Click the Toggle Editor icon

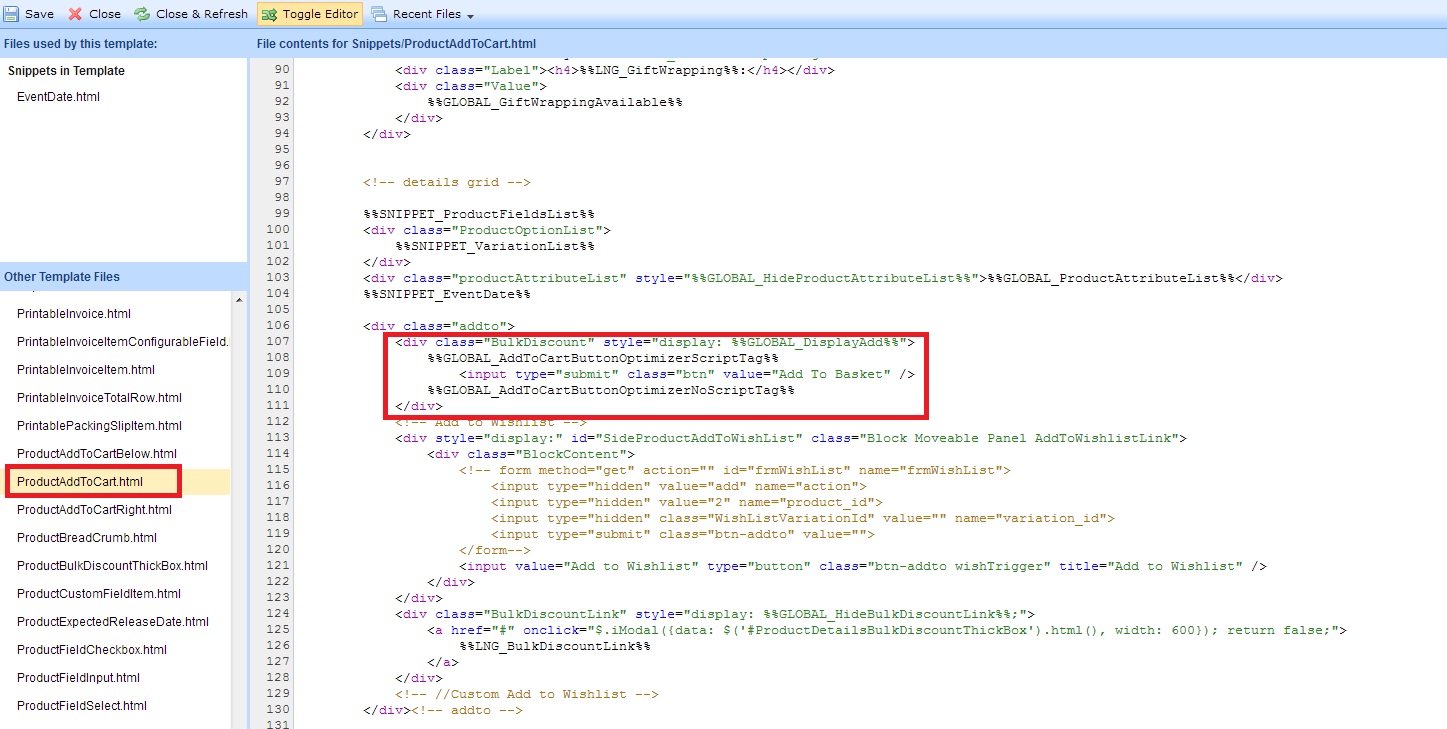pos(270,14)
